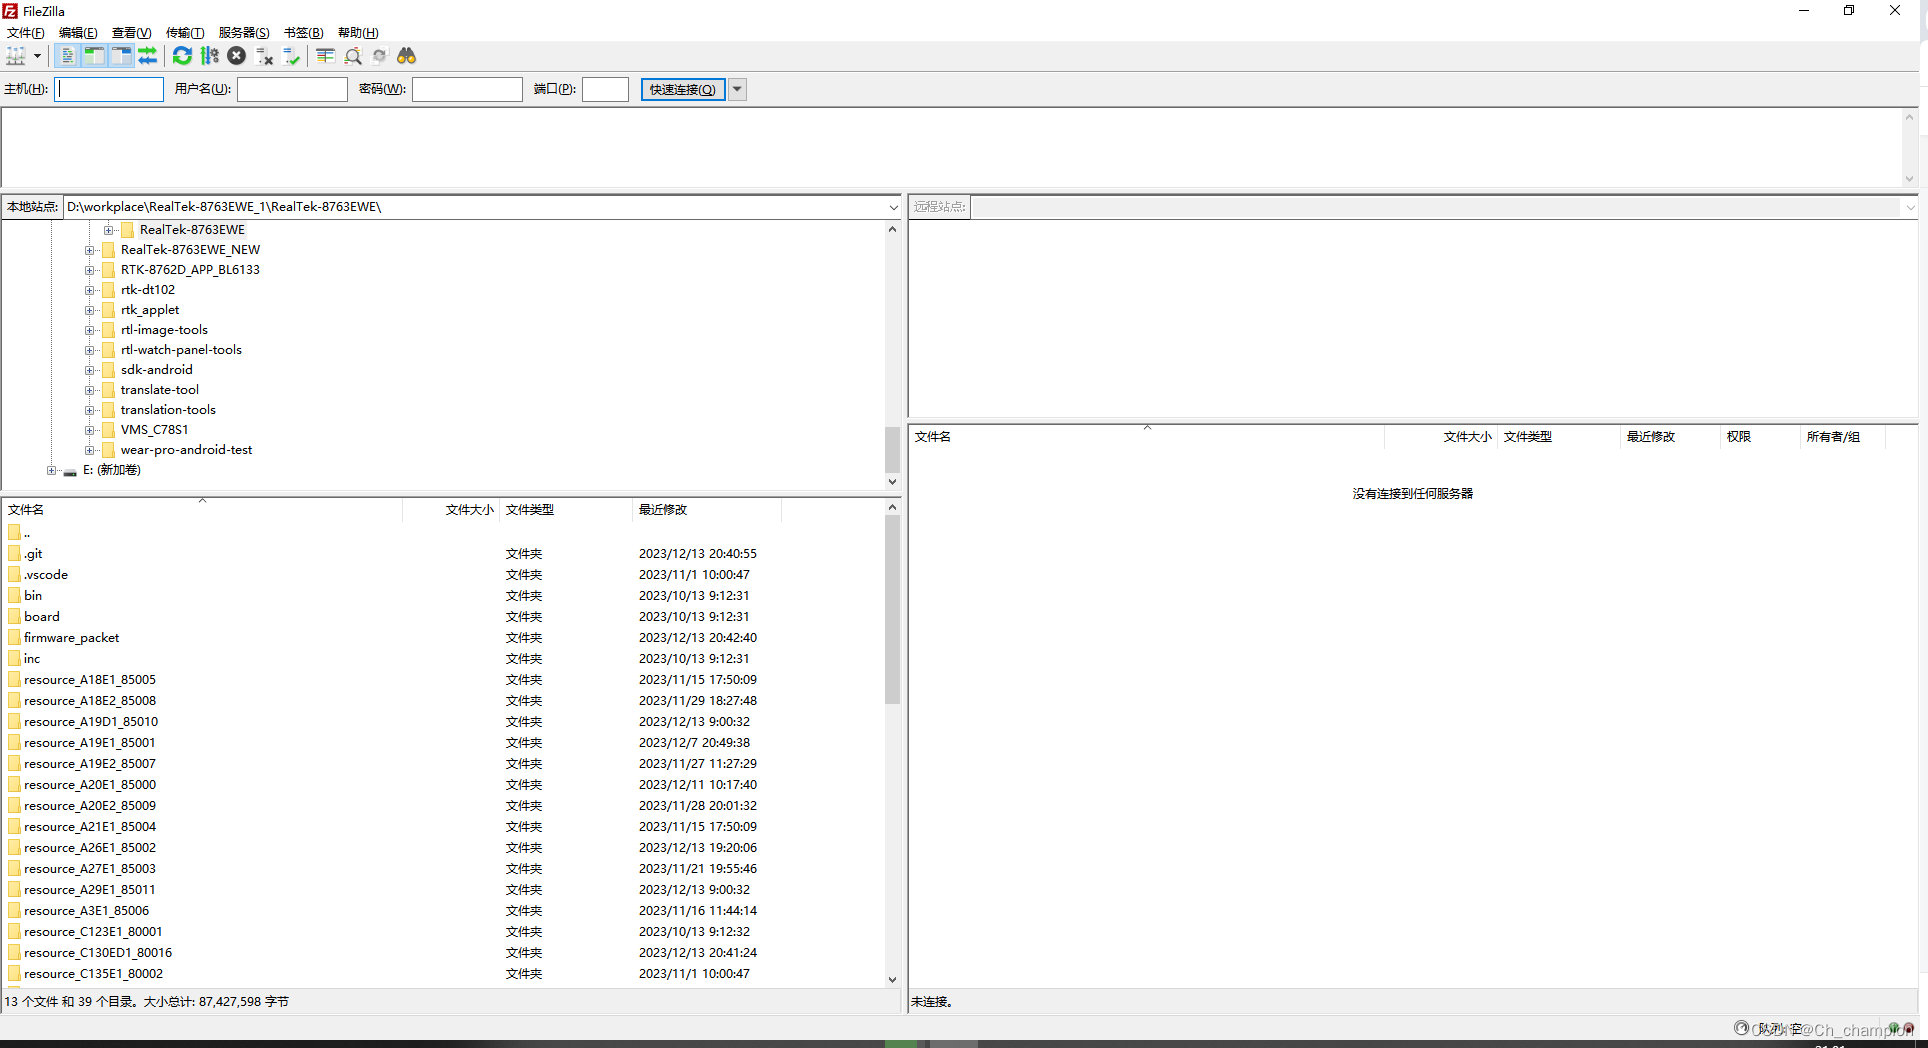The height and width of the screenshot is (1048, 1928).
Task: Sort local files by 文件名 column
Action: (202, 510)
